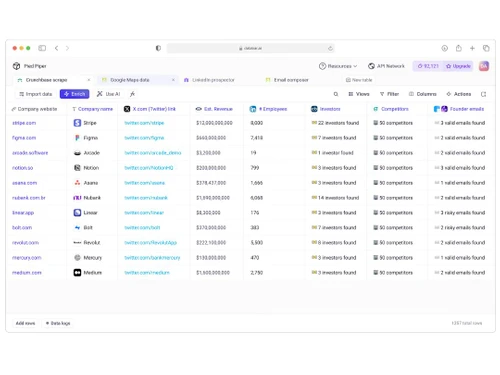Viewport: 500px width, 375px height.
Task: Open the user avatar in top right
Action: click(484, 66)
